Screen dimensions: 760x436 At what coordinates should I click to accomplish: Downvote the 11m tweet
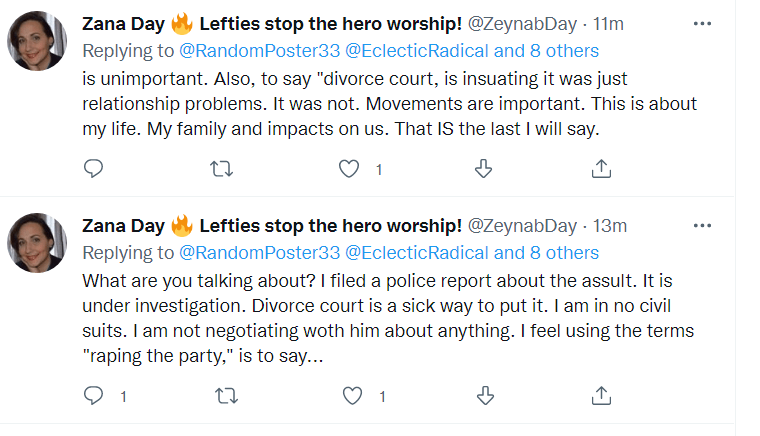[483, 169]
